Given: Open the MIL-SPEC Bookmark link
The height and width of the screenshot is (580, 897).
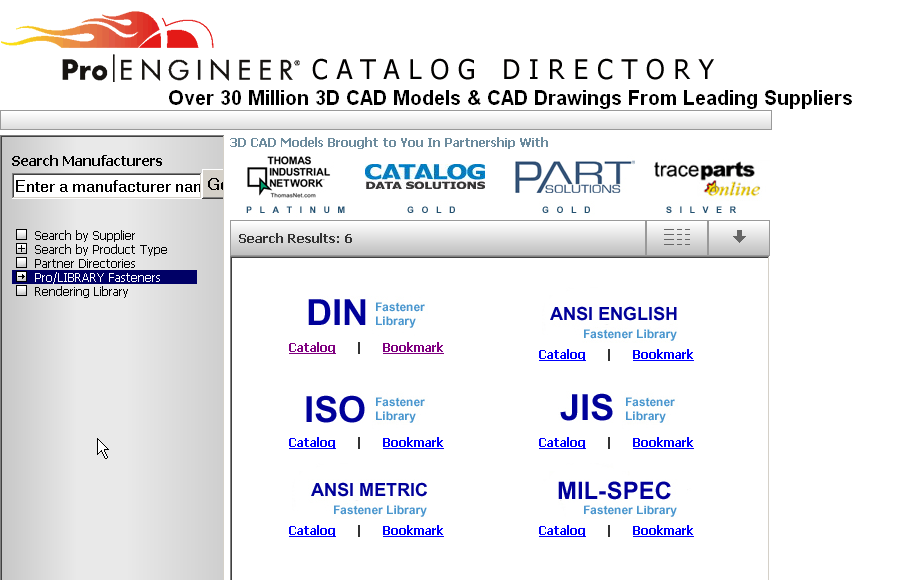Looking at the screenshot, I should point(663,531).
